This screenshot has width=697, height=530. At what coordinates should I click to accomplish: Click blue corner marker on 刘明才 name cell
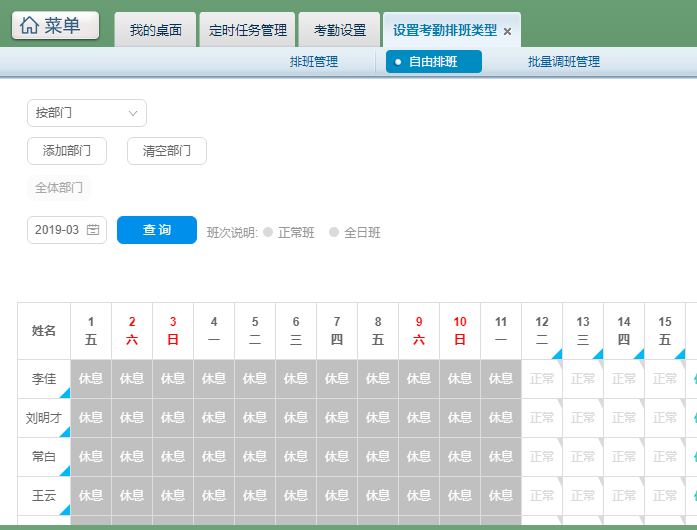65,432
